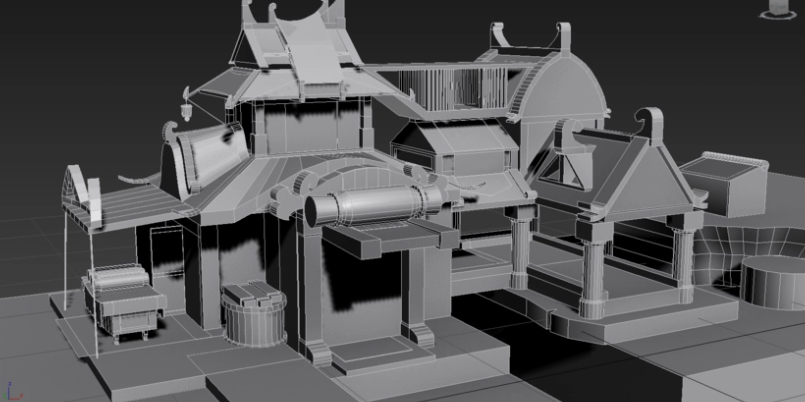This screenshot has width=805, height=402.
Task: Select the round barrel near the entrance
Action: (x=252, y=315)
